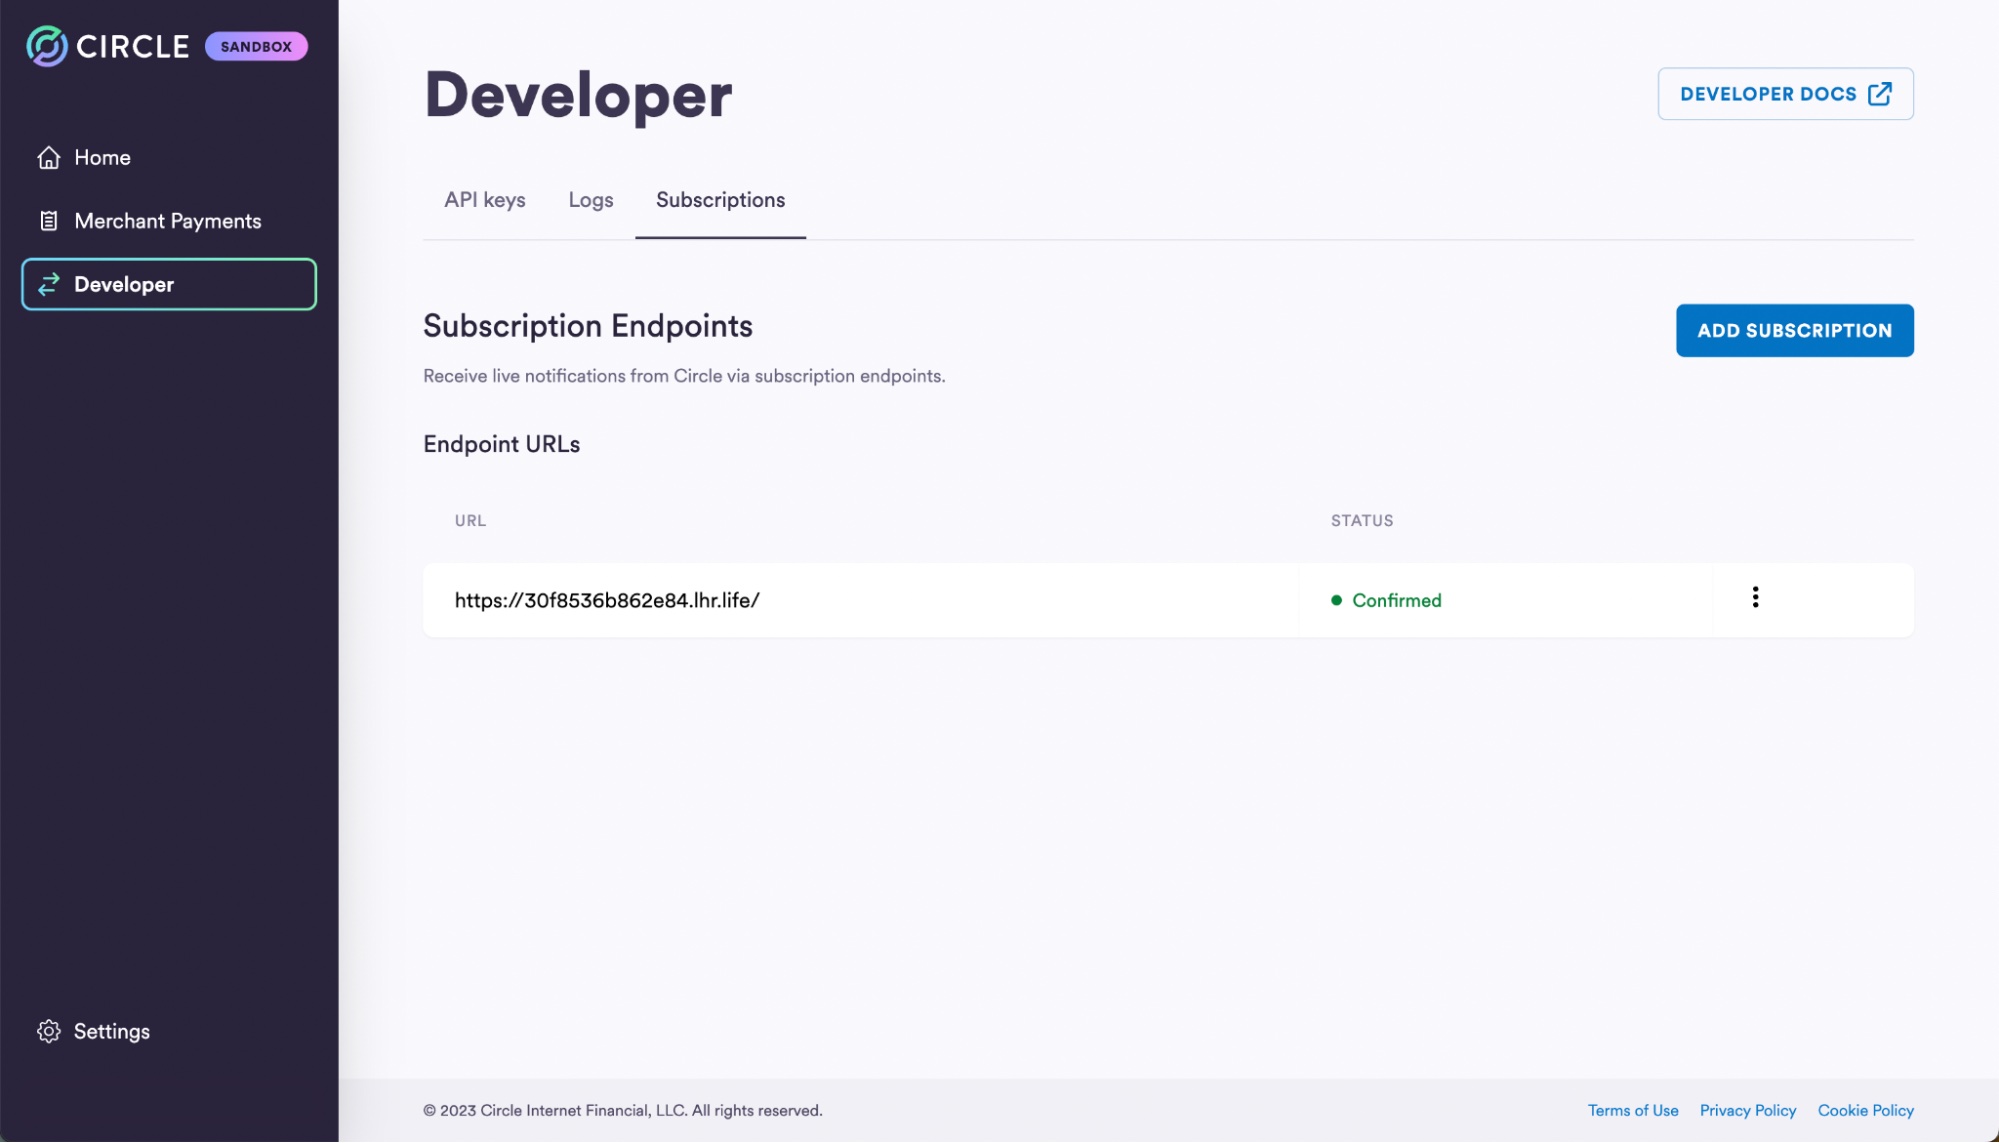Select the Subscriptions tab
The image size is (1999, 1143).
[720, 200]
